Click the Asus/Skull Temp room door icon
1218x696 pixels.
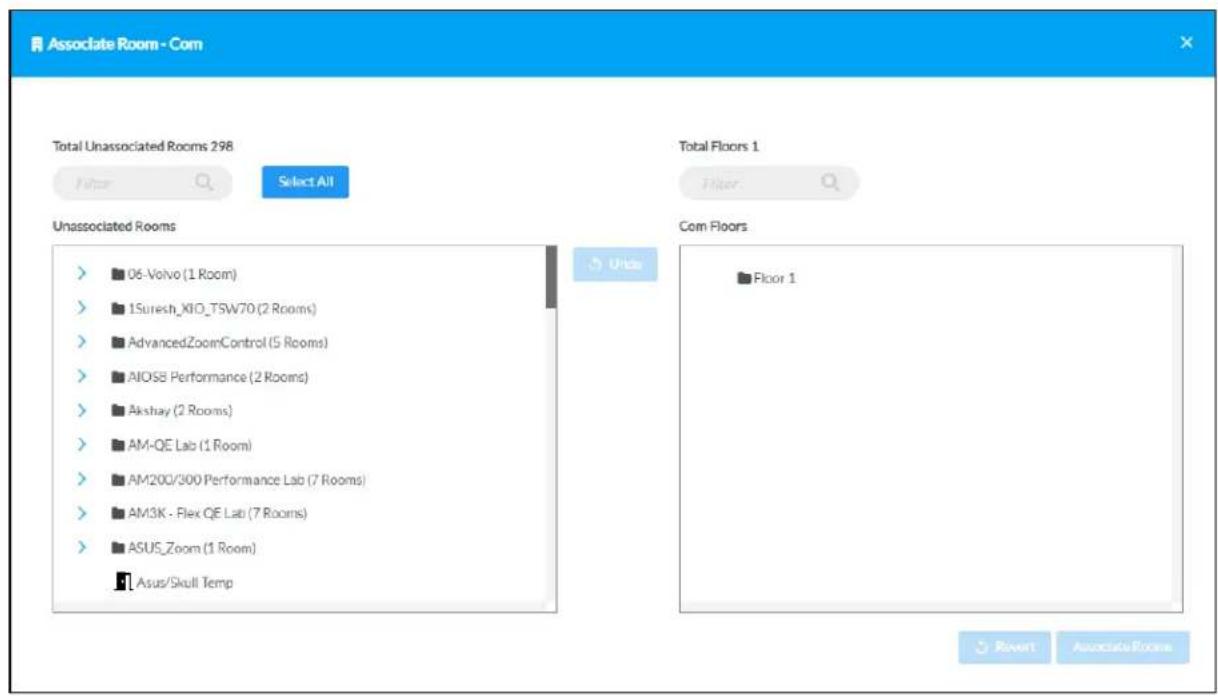point(124,582)
